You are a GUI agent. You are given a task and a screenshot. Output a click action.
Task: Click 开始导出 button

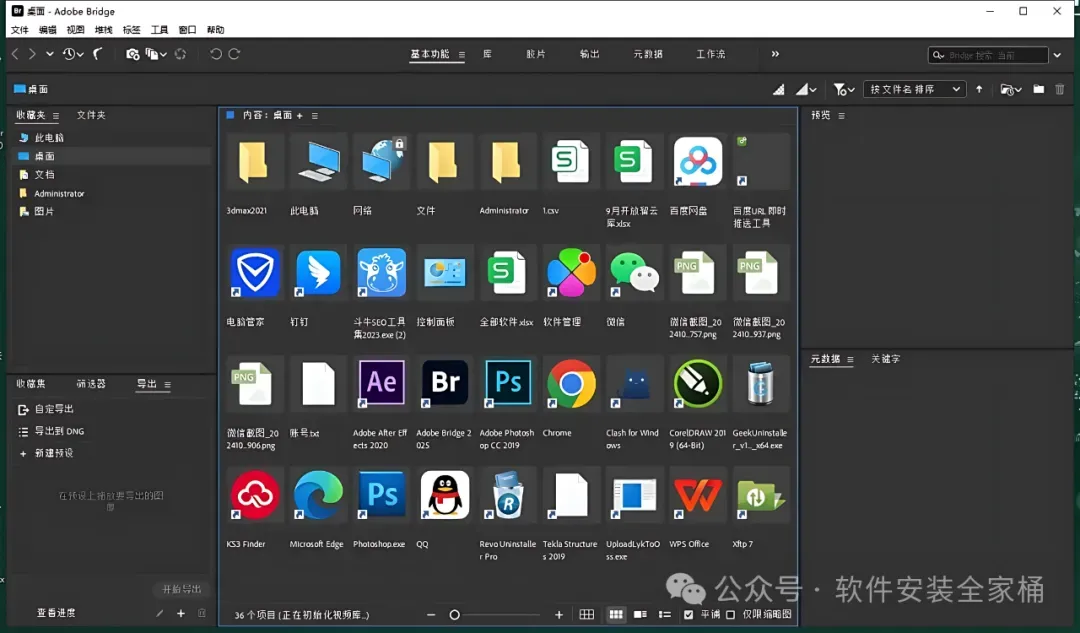pyautogui.click(x=181, y=589)
